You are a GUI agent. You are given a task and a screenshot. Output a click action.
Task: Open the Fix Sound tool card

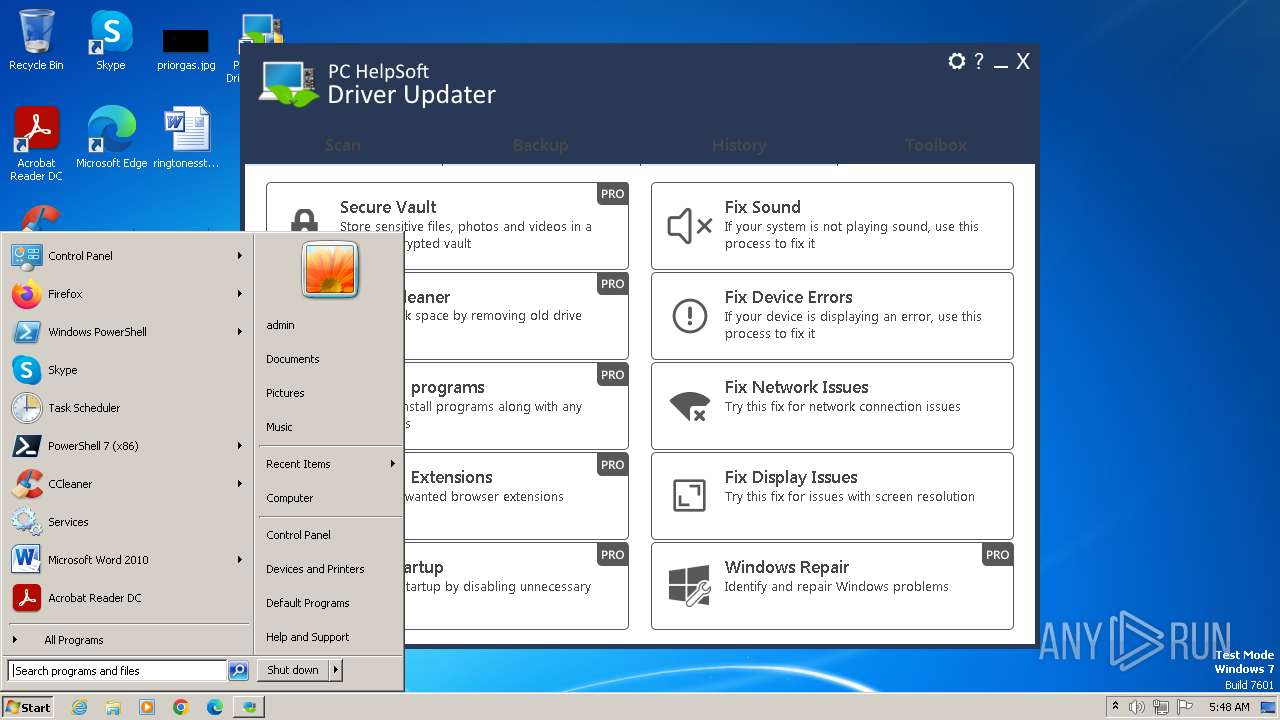832,226
